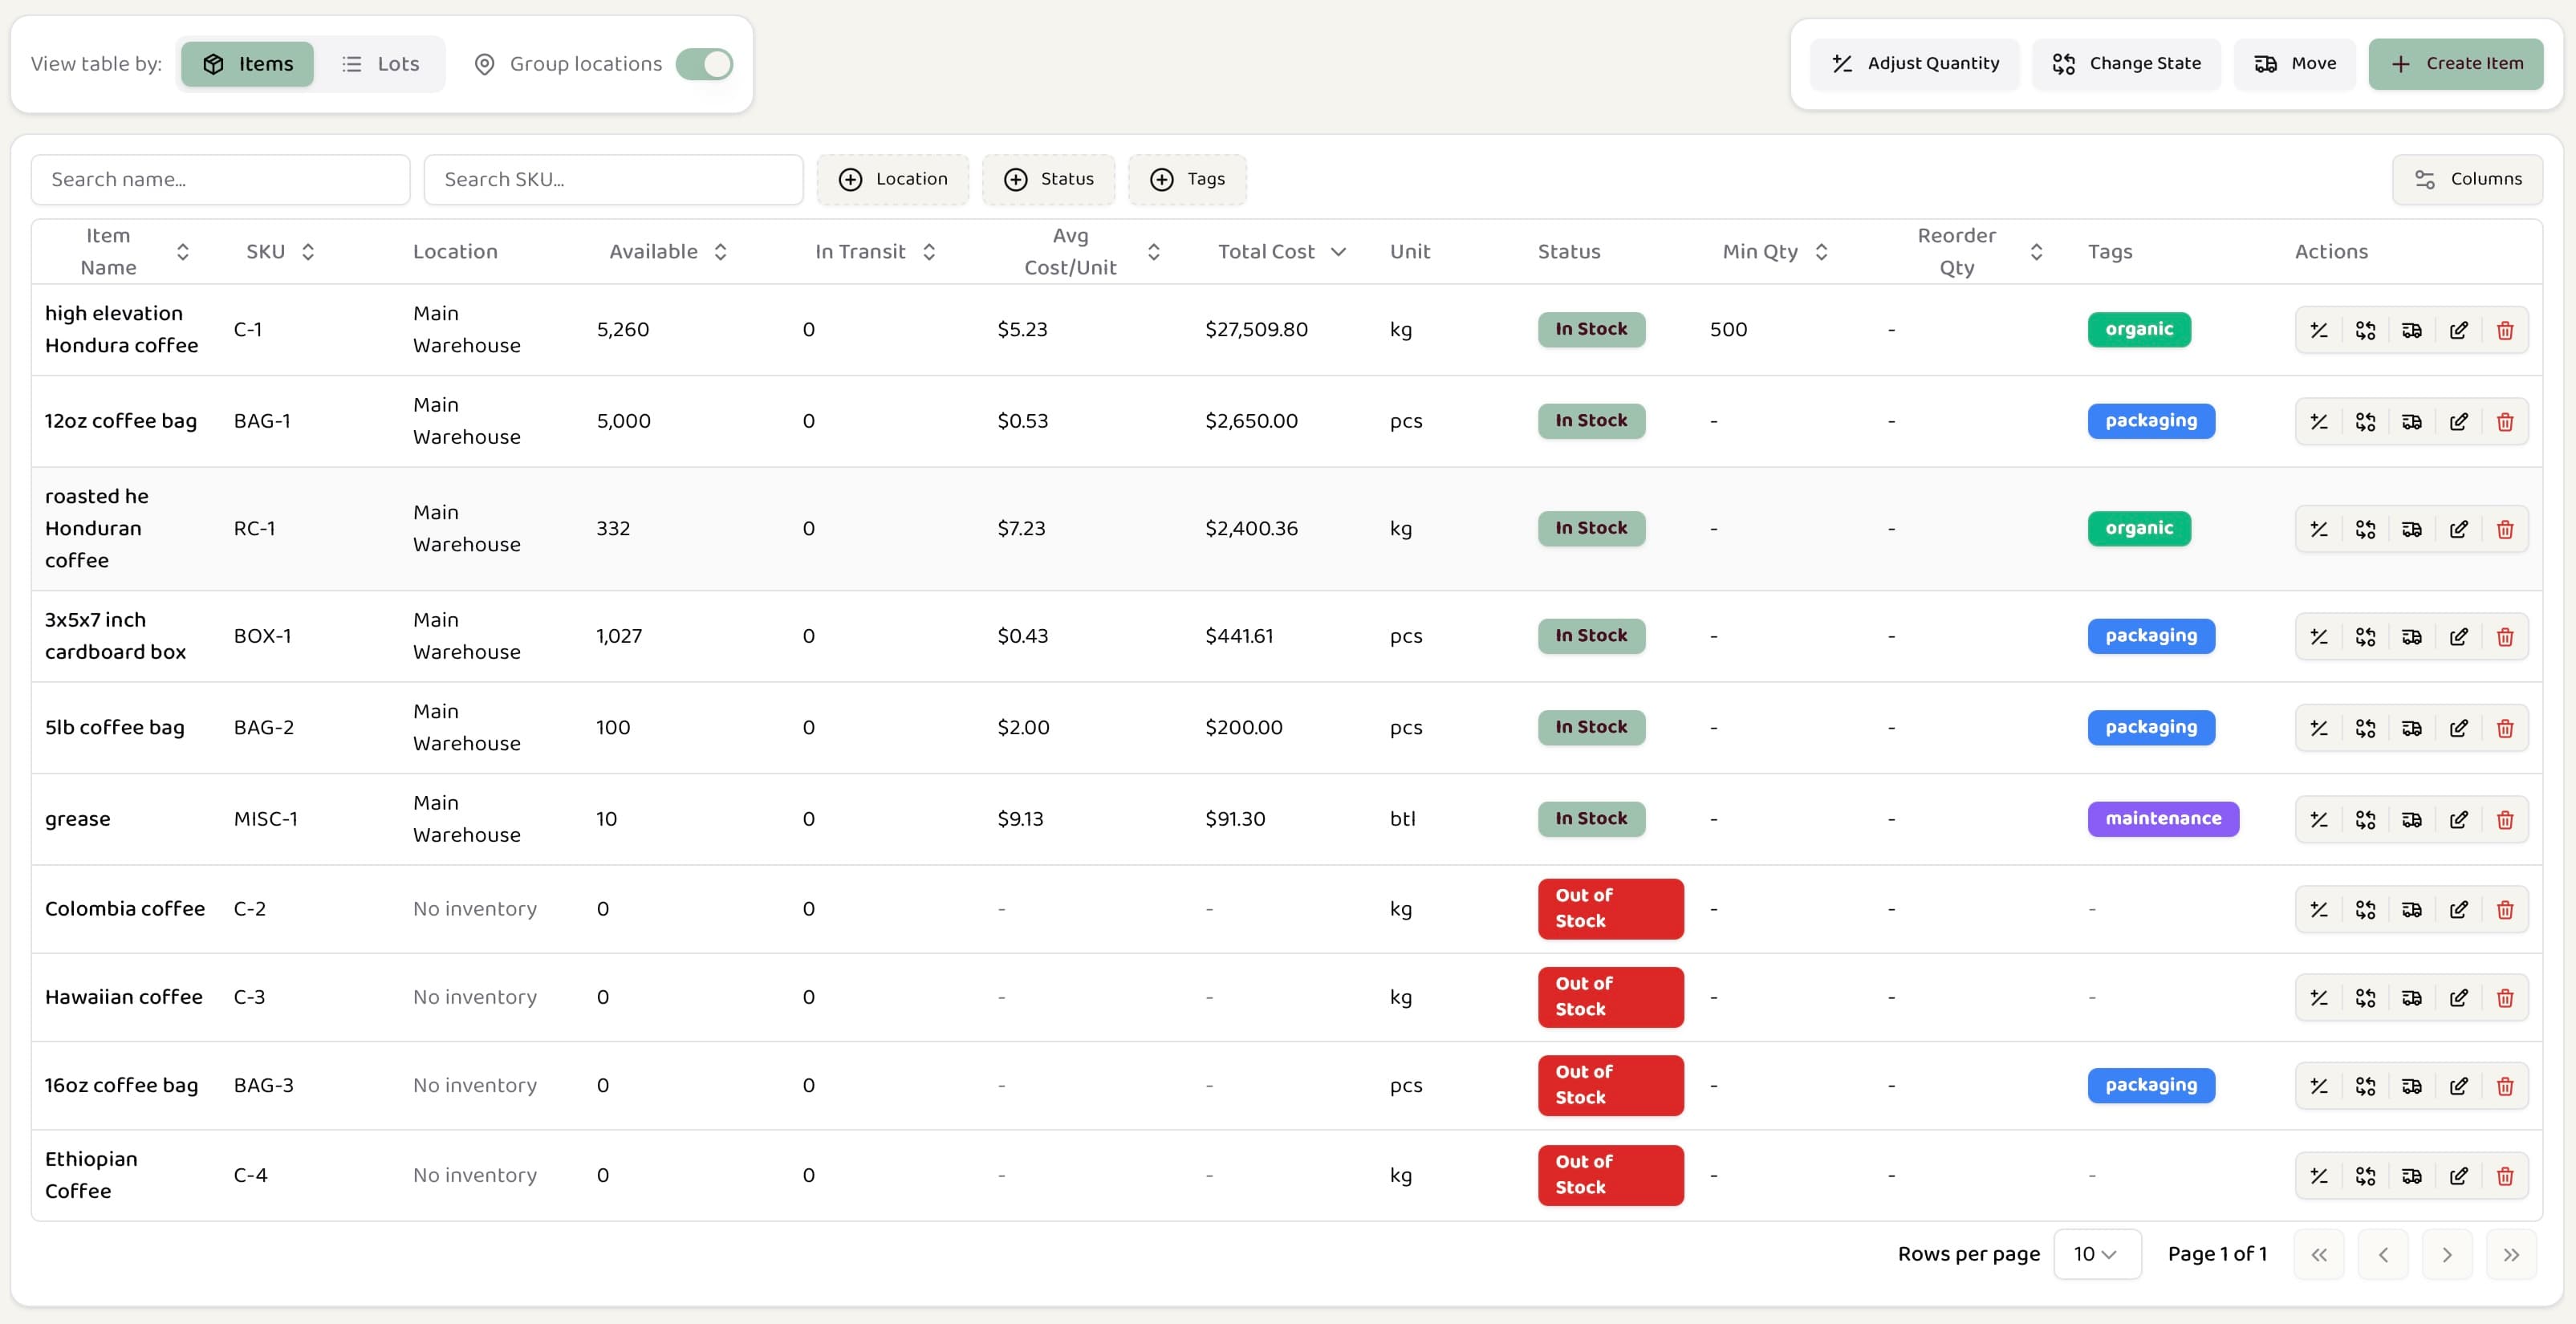This screenshot has height=1324, width=2576.
Task: Click the Move truck icon for Colombia coffee
Action: pos(2412,909)
